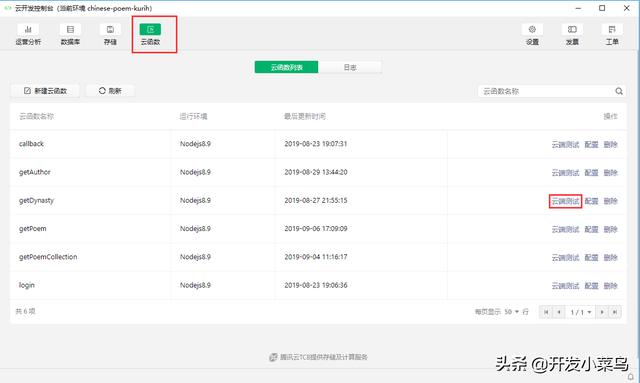Click Nodejs8.9 in the login row
The image size is (640, 383).
point(196,285)
